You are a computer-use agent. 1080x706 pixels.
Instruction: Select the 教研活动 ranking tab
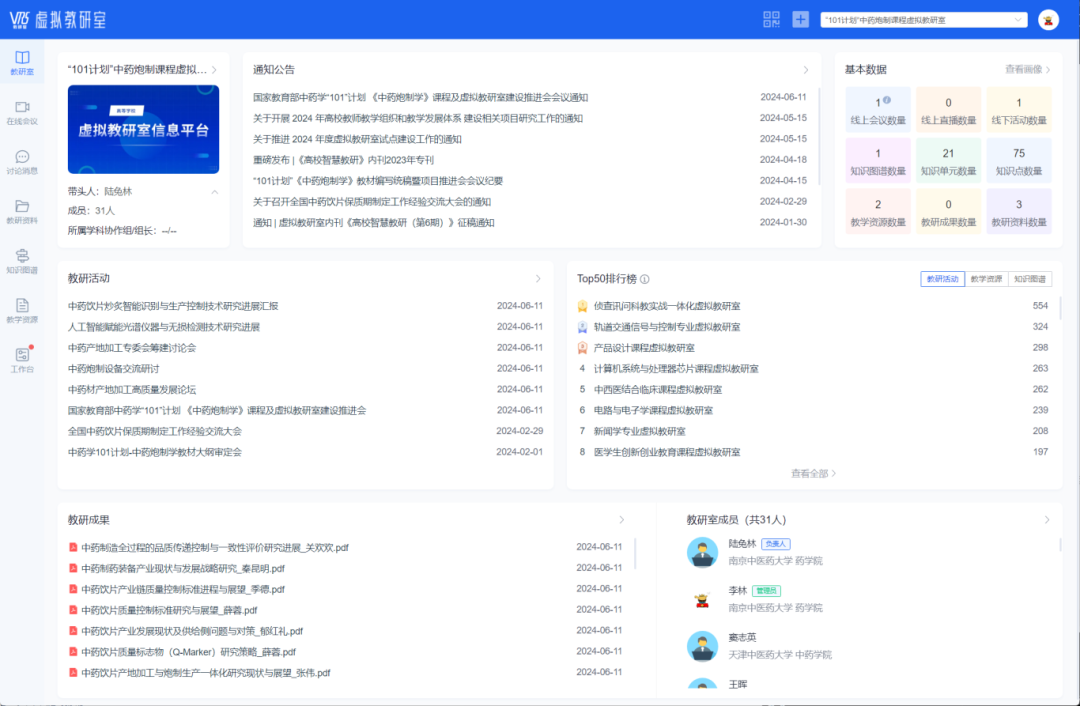942,279
